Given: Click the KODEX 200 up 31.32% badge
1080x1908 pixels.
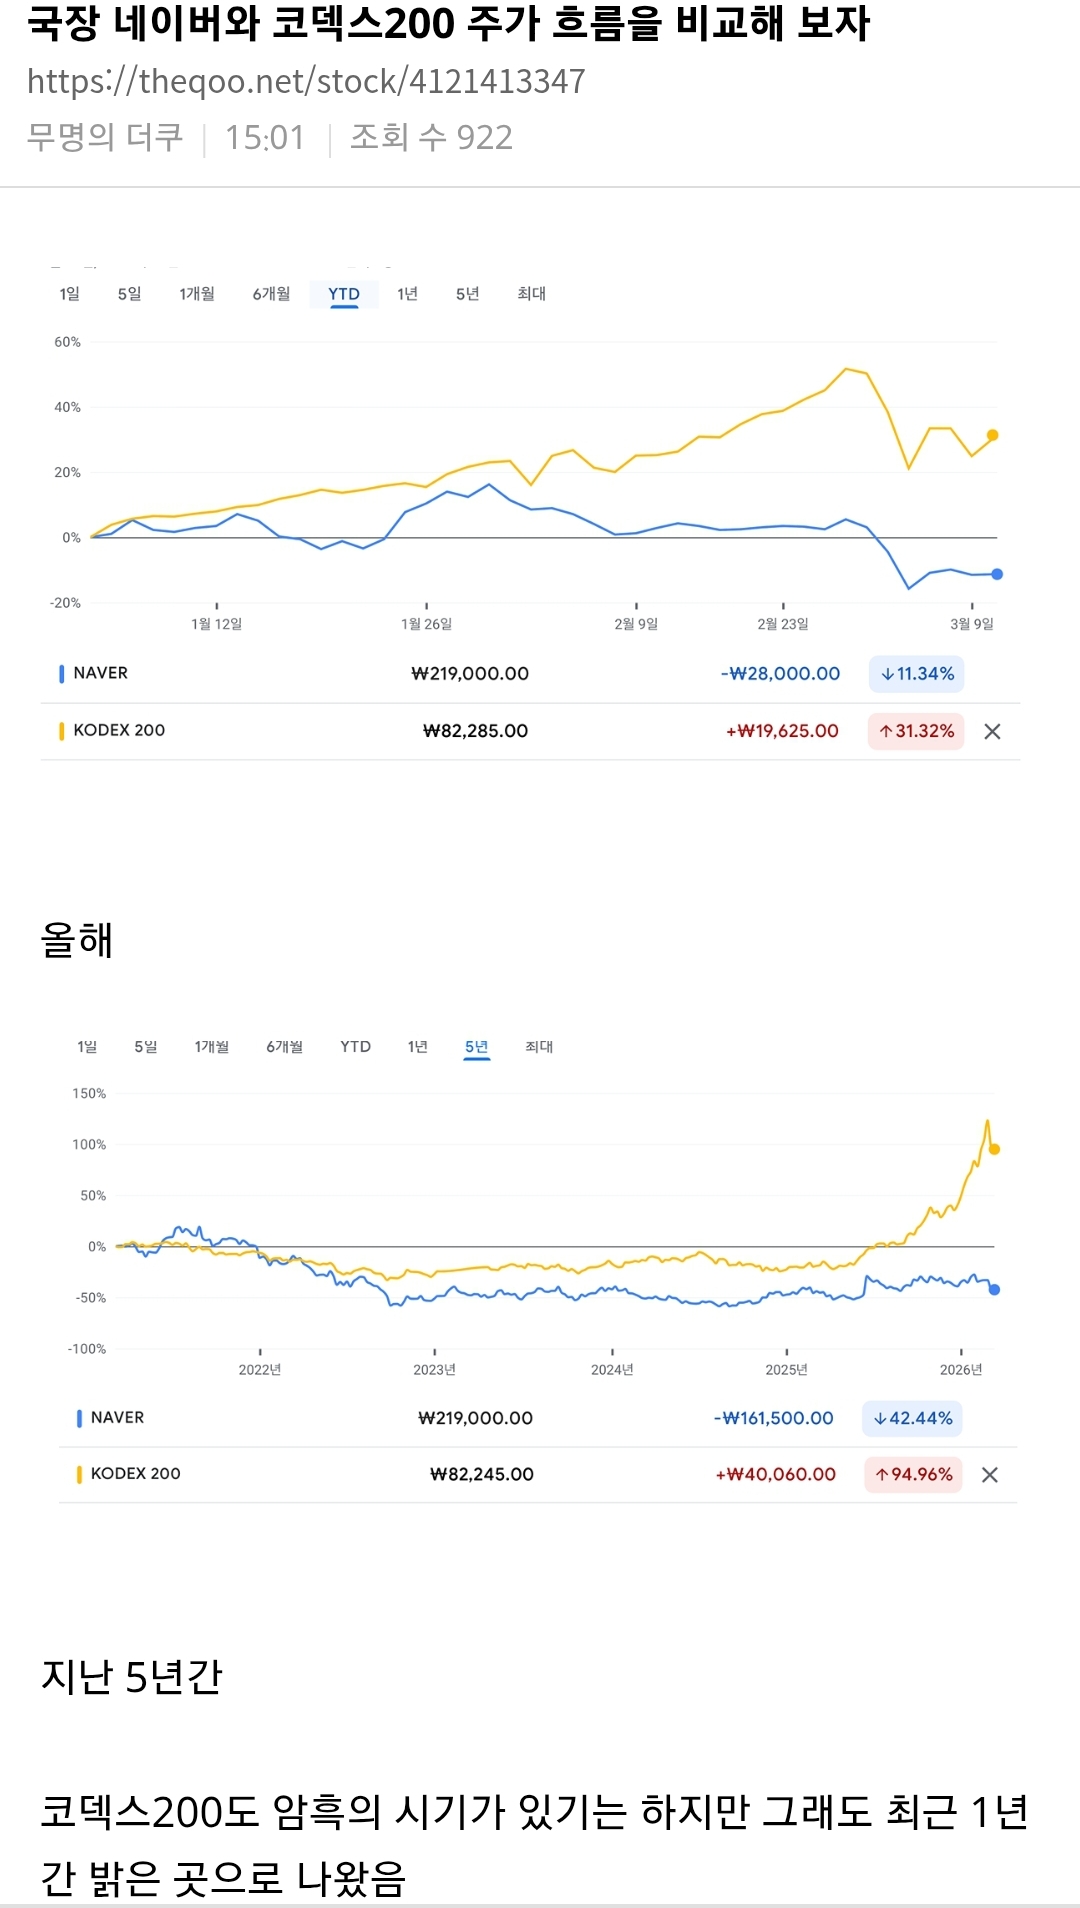Looking at the screenshot, I should click(916, 731).
